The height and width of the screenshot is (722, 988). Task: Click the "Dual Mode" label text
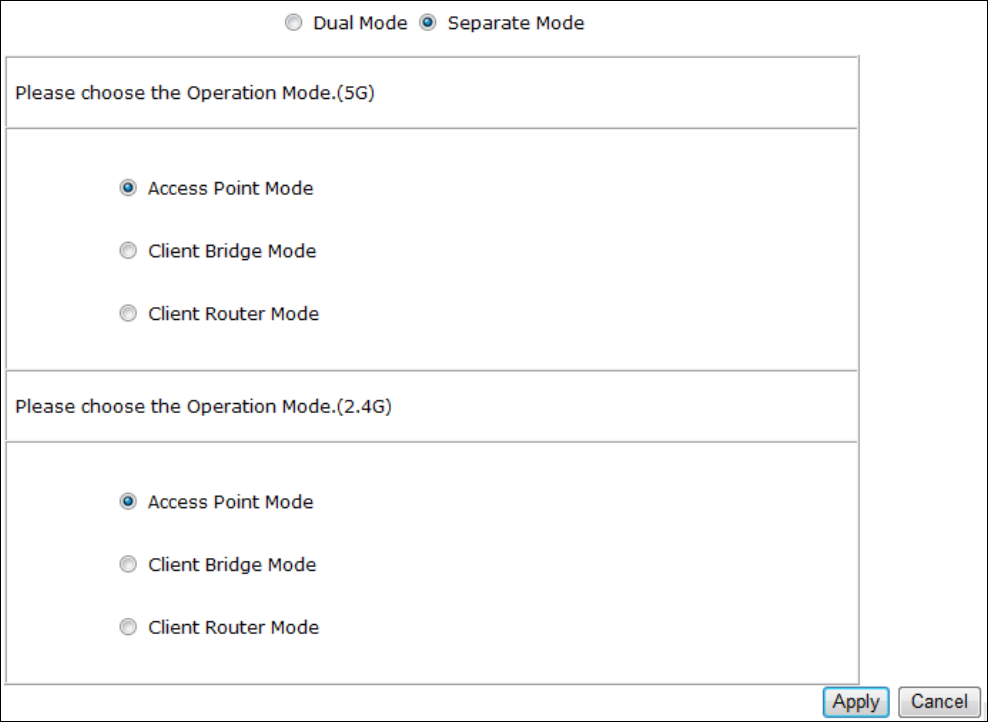click(x=360, y=23)
